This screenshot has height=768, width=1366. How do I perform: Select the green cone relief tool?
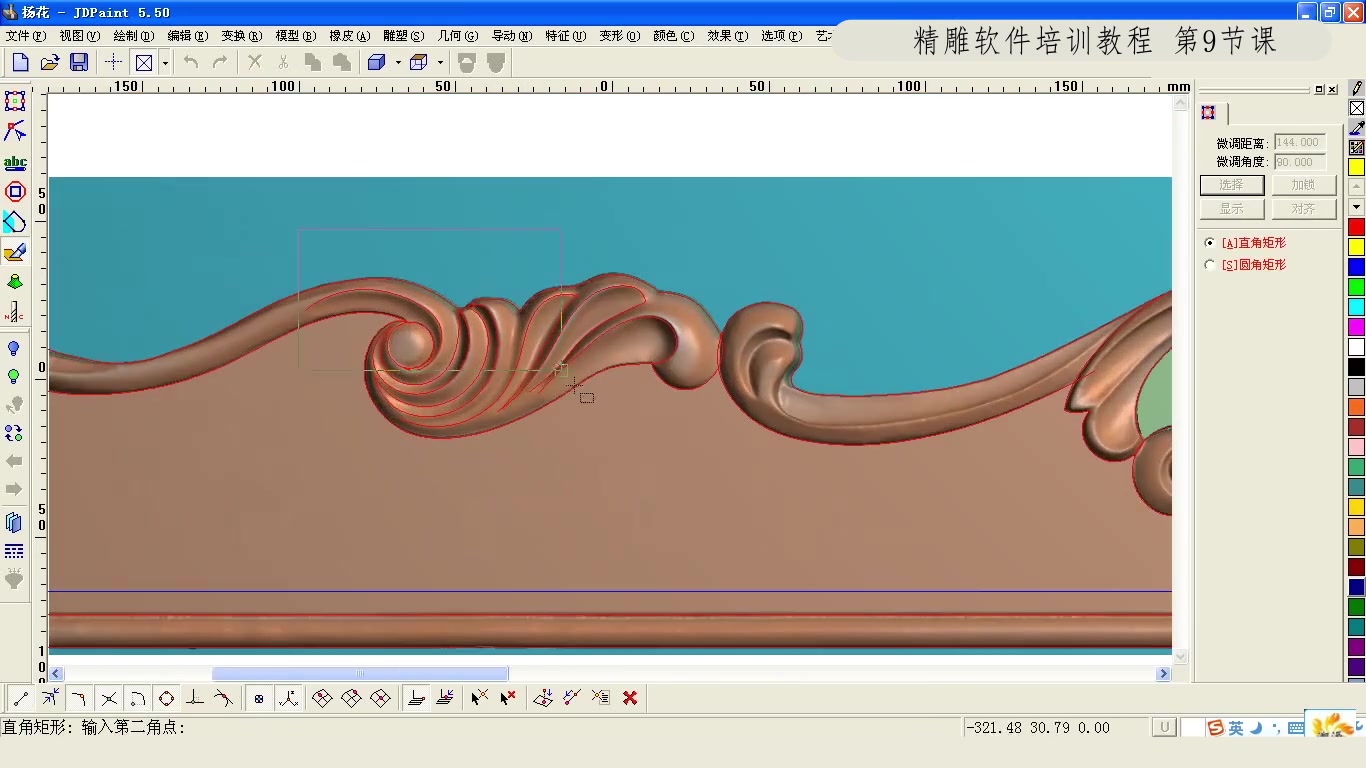[15, 283]
